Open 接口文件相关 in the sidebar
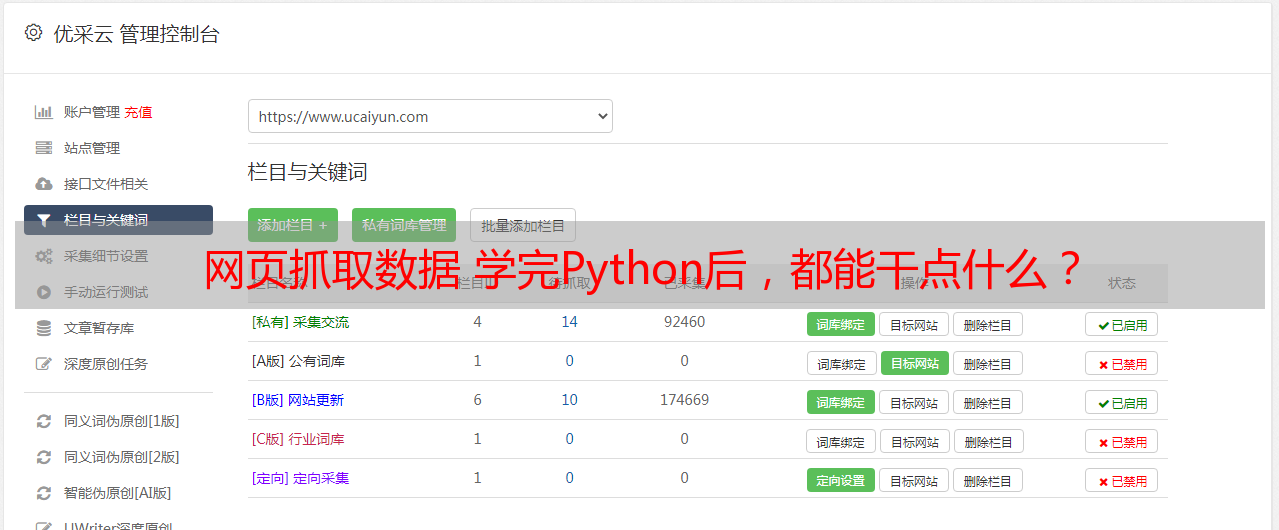The width and height of the screenshot is (1279, 530). pos(106,184)
